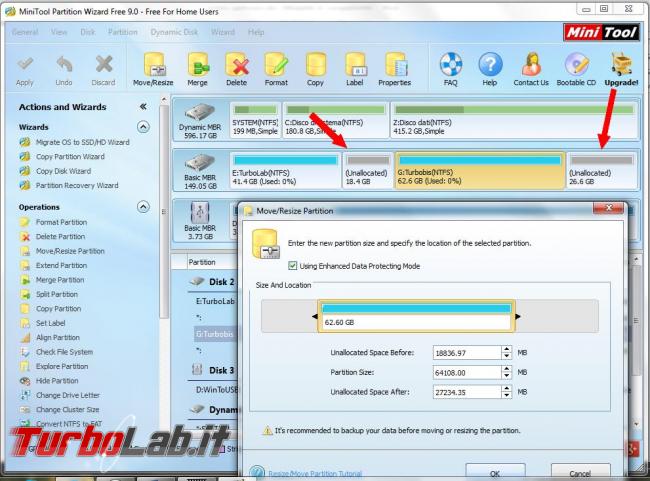Select the 18.4 GB Unallocated block
650x481 pixels.
coord(367,170)
